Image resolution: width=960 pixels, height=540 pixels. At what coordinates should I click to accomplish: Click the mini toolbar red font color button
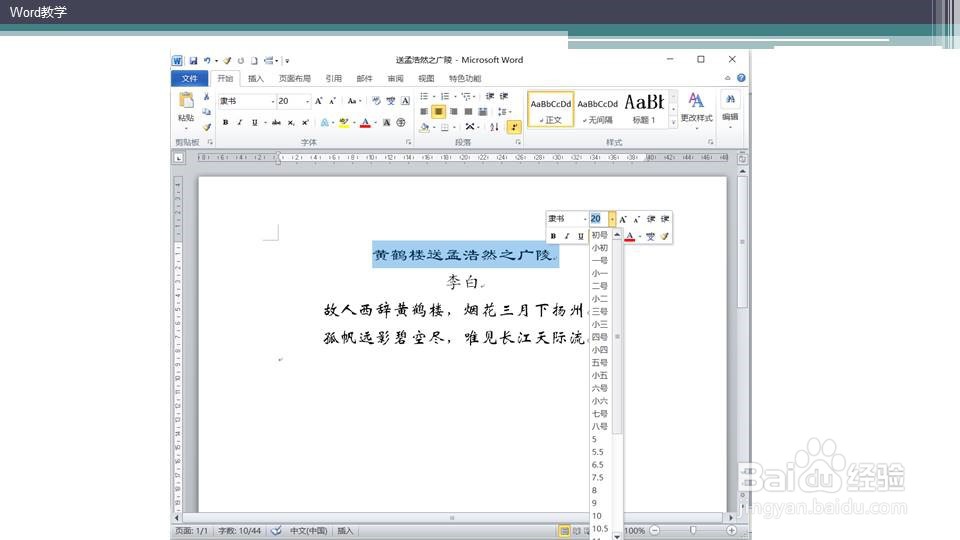pos(630,236)
